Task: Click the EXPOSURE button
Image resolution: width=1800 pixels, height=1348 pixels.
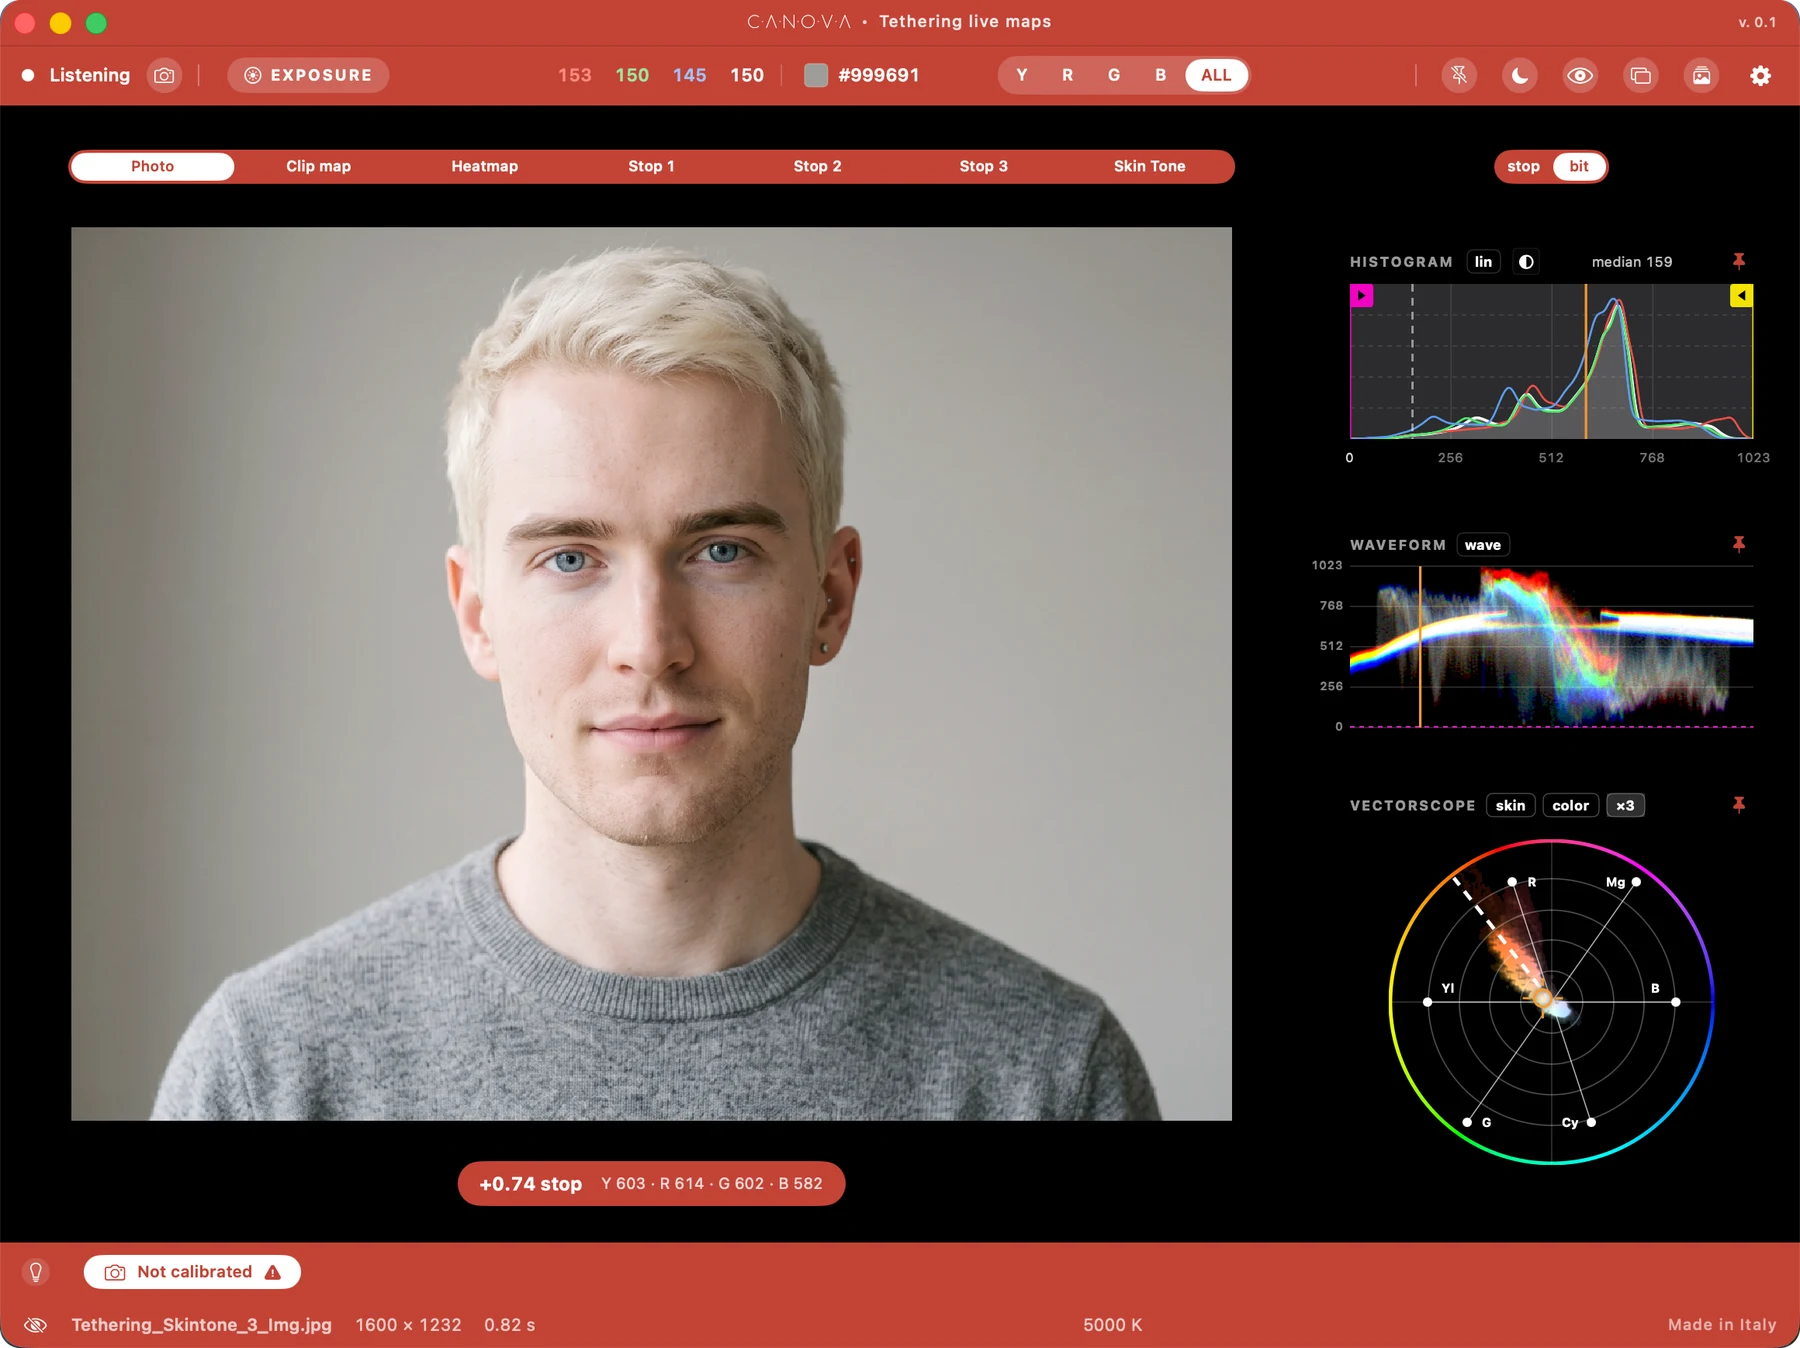Action: click(x=308, y=75)
